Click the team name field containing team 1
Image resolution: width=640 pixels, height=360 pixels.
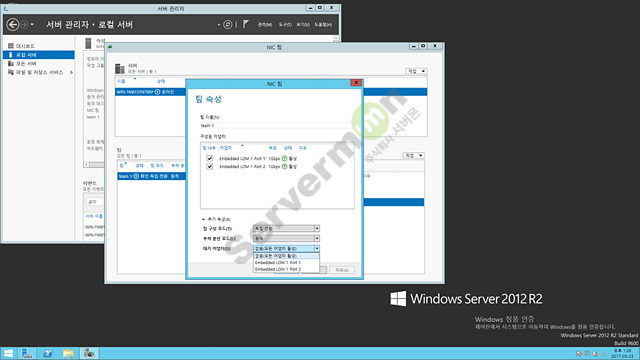277,126
